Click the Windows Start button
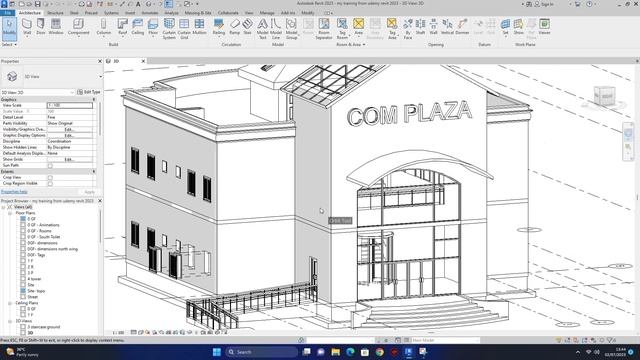Screen dimensions: 640x360 tap(217, 352)
